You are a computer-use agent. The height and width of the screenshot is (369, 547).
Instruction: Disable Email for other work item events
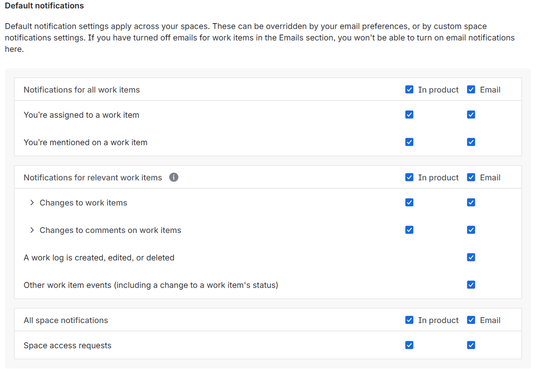tap(471, 285)
